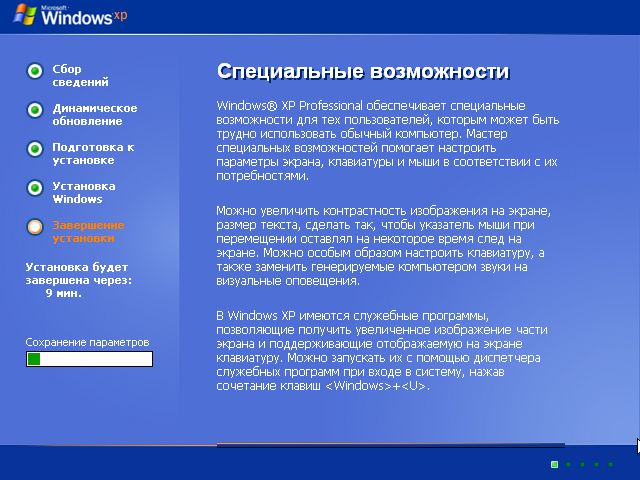Click the Специальные возможности heading
This screenshot has height=480, width=640.
tap(363, 72)
